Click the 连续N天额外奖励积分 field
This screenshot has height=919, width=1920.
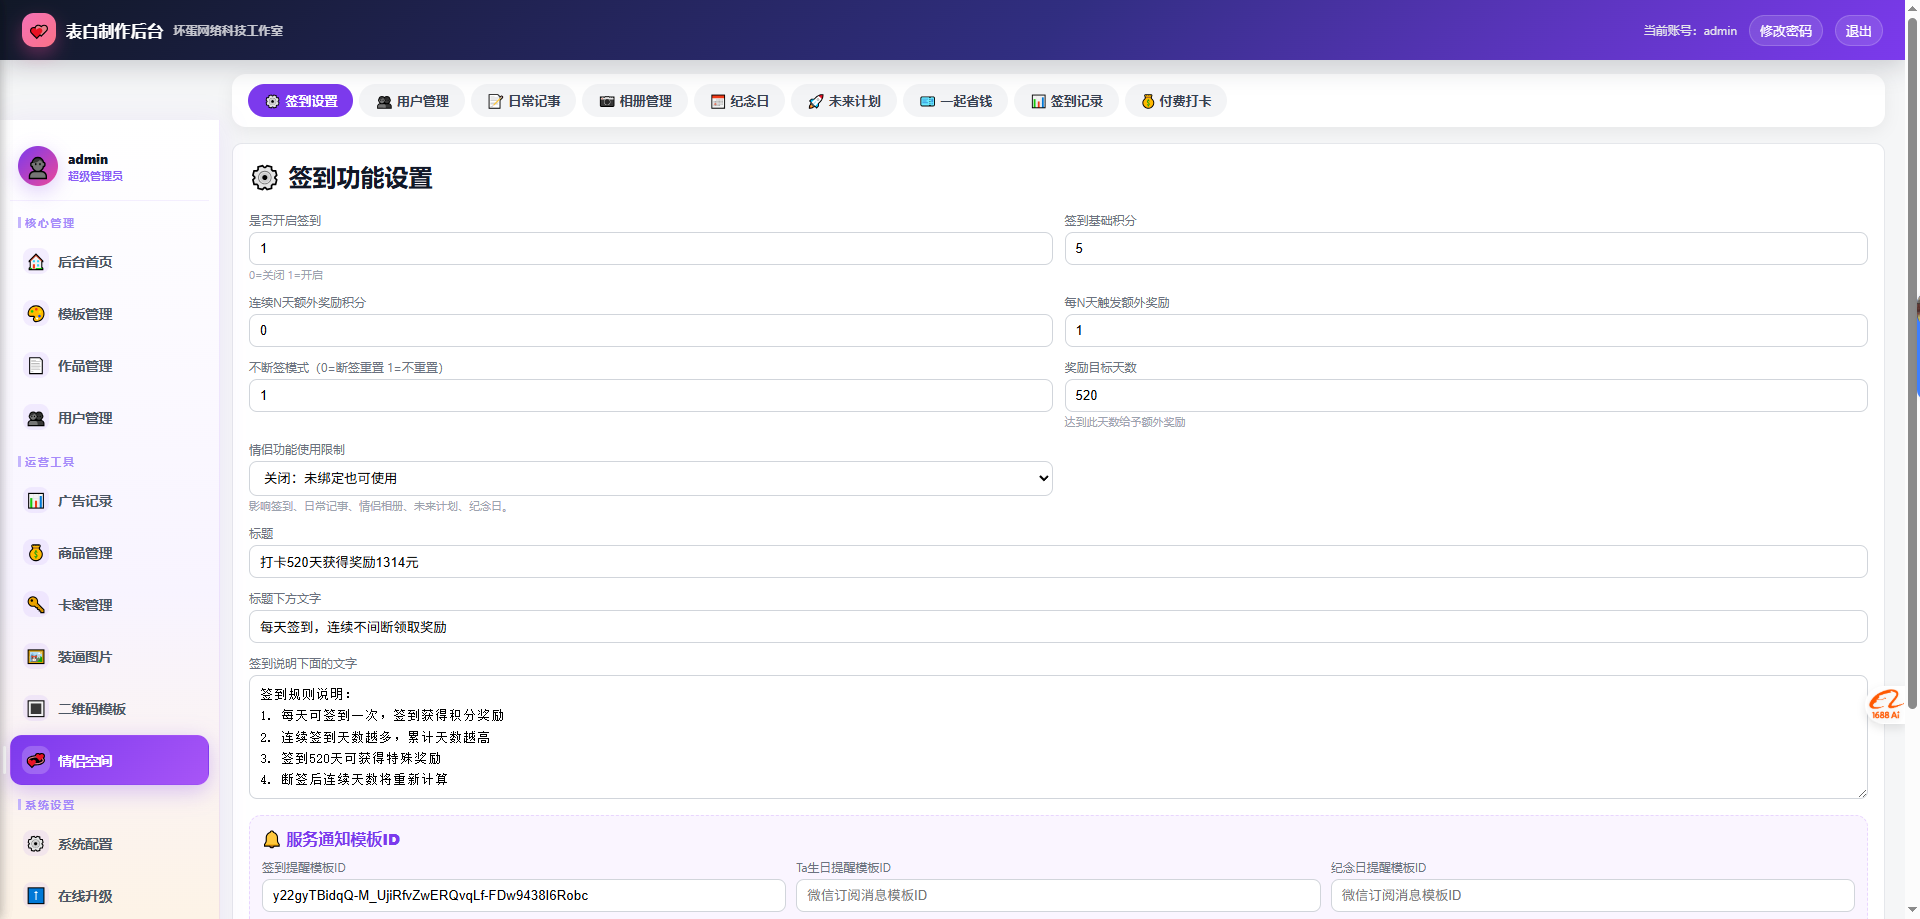650,330
